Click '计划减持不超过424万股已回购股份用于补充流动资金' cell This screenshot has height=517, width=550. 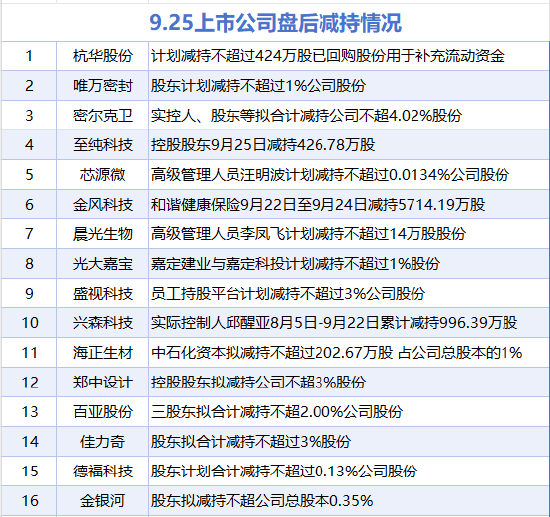(349, 56)
